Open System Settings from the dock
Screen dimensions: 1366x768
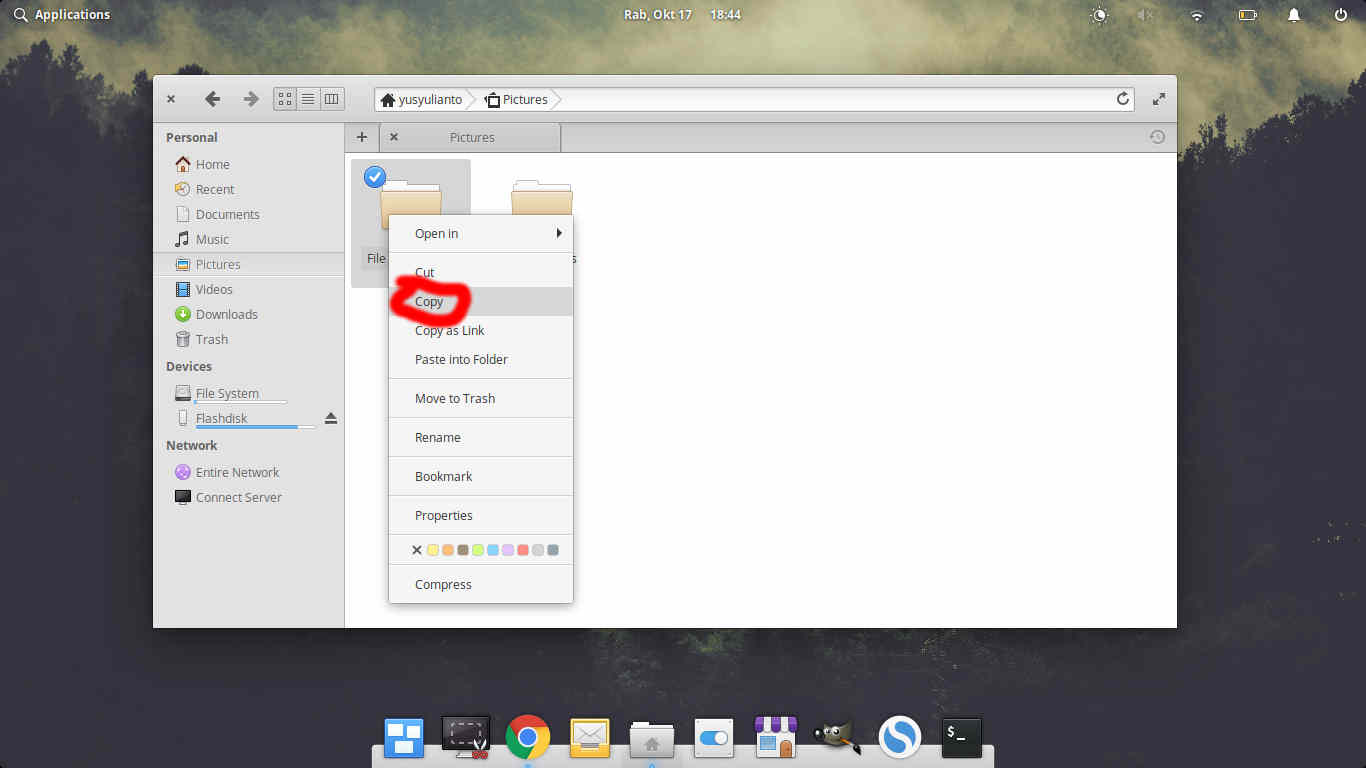tap(713, 737)
